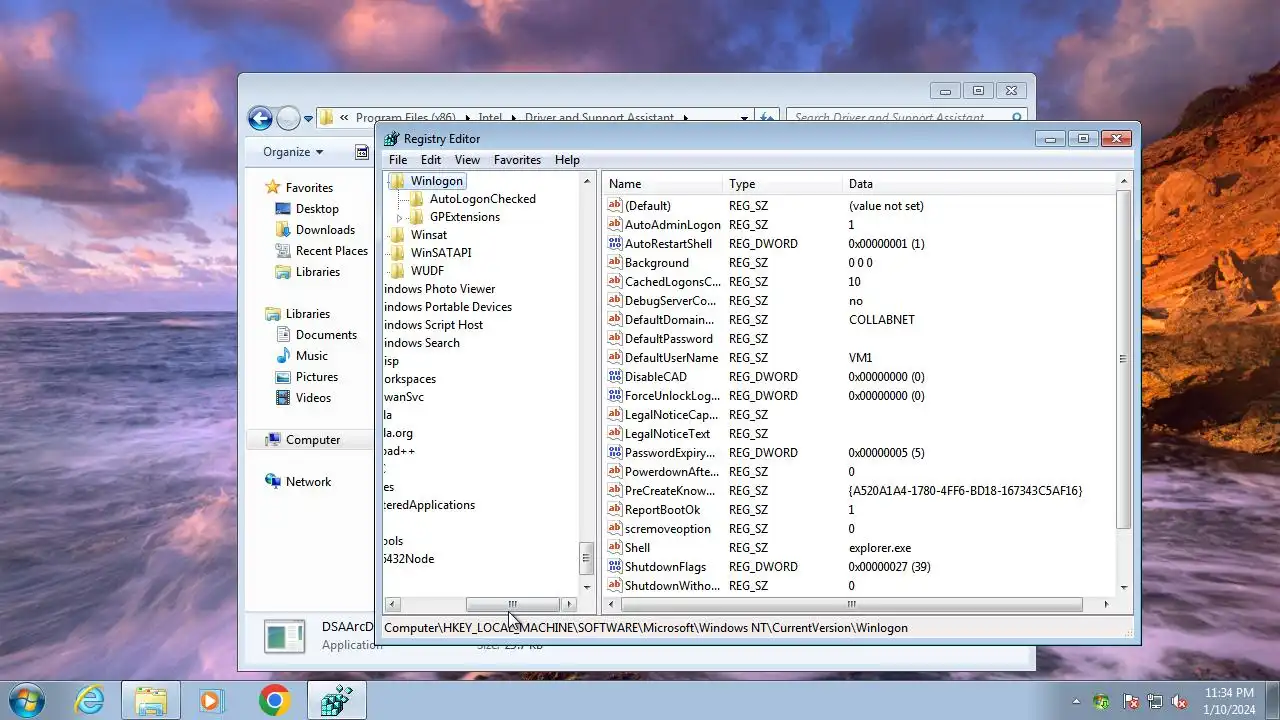1280x720 pixels.
Task: Select the DefaultUserName value icon
Action: click(615, 358)
